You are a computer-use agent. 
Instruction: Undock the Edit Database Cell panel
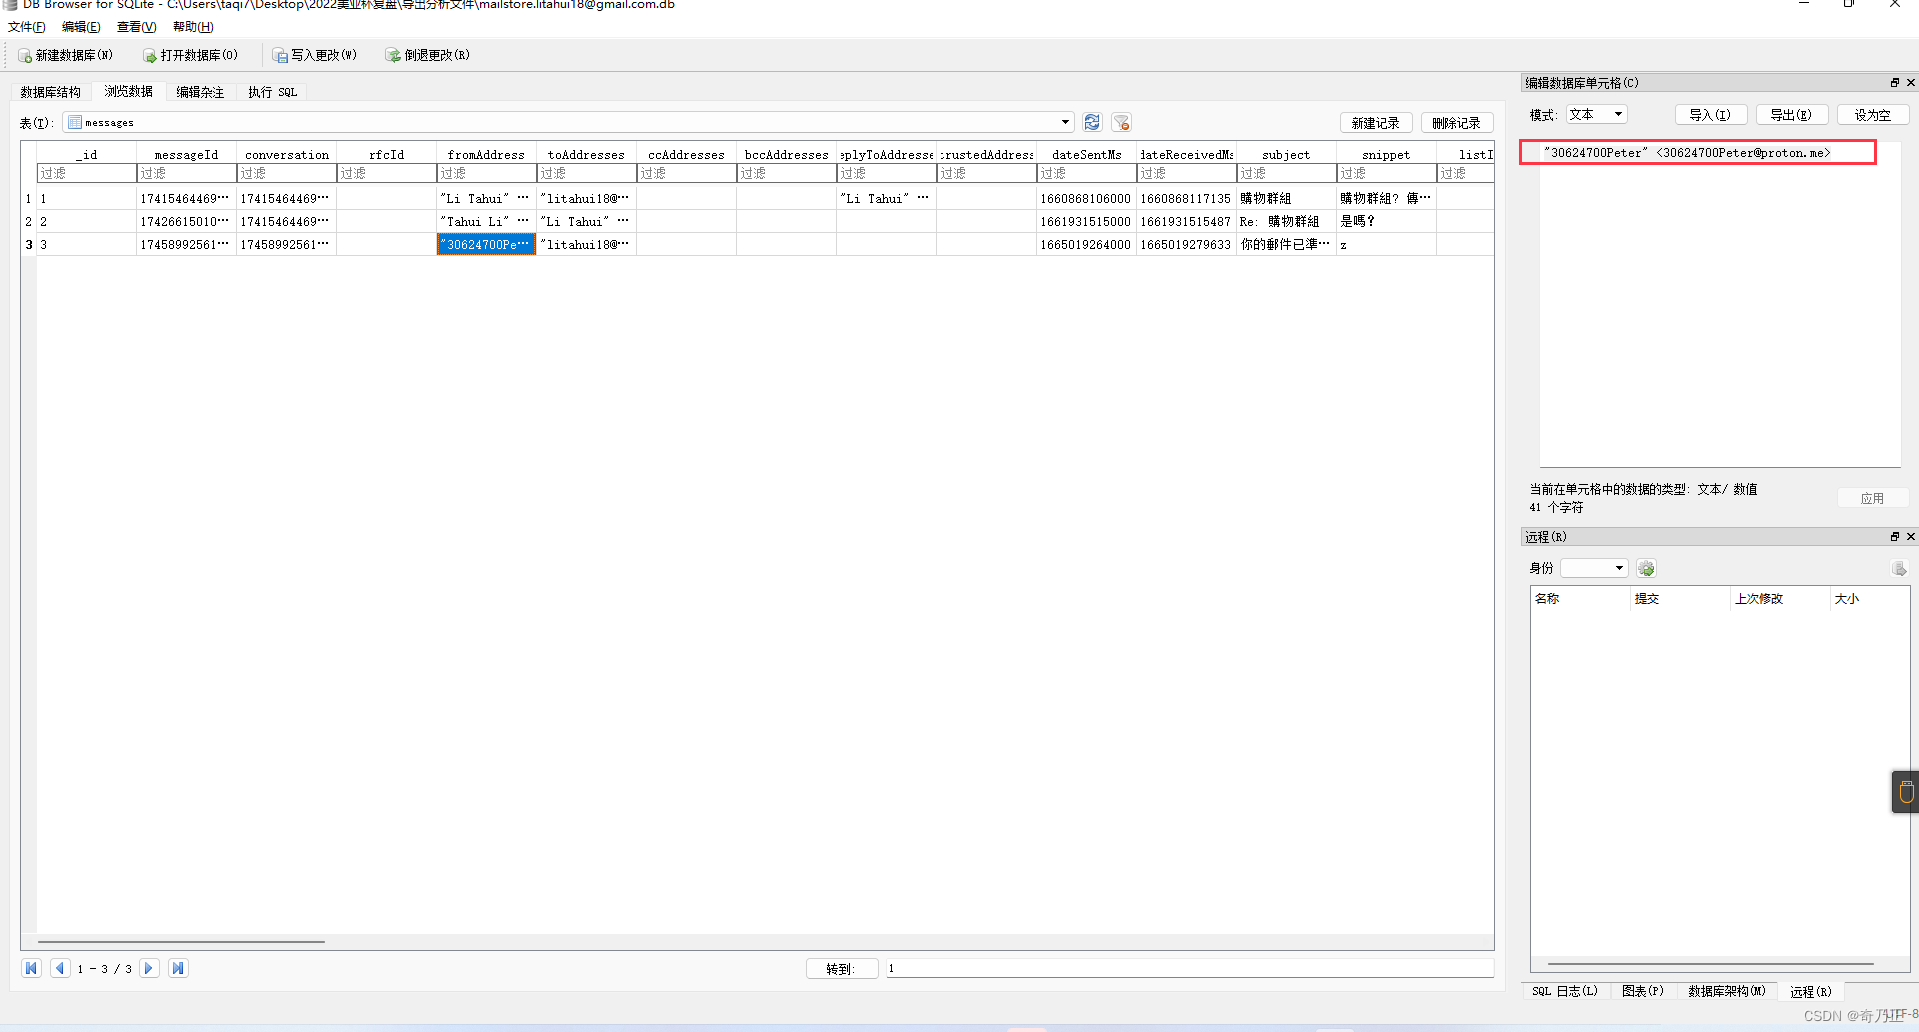click(x=1894, y=83)
